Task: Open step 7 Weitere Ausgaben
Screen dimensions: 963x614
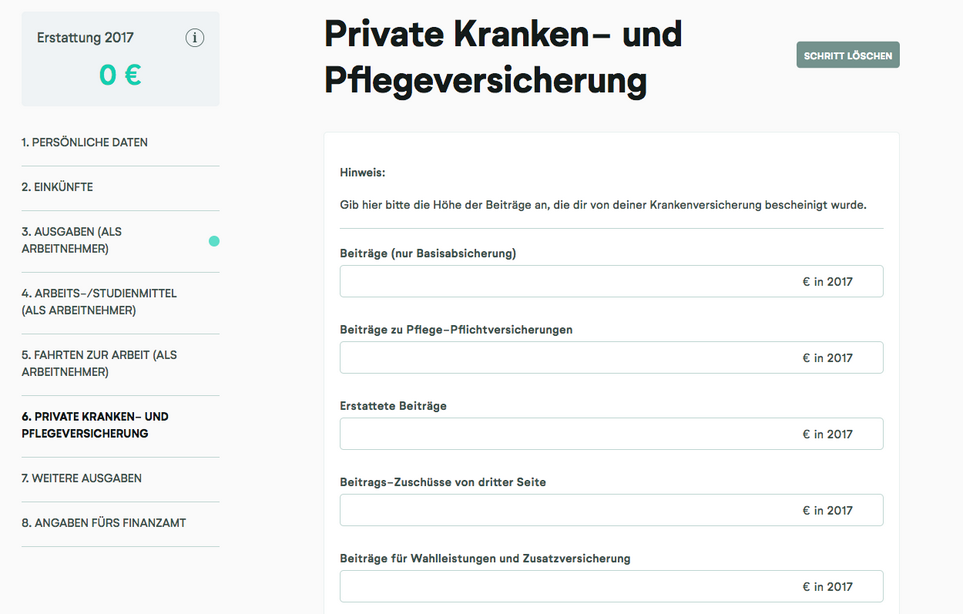Action: pyautogui.click(x=82, y=478)
